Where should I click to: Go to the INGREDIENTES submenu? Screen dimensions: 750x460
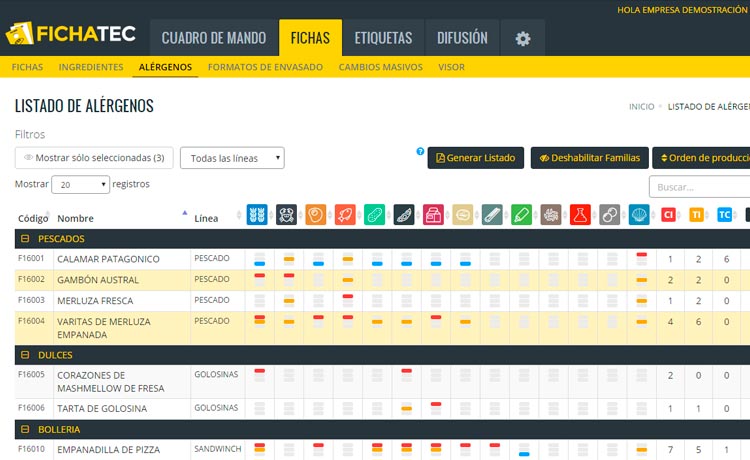coord(91,67)
